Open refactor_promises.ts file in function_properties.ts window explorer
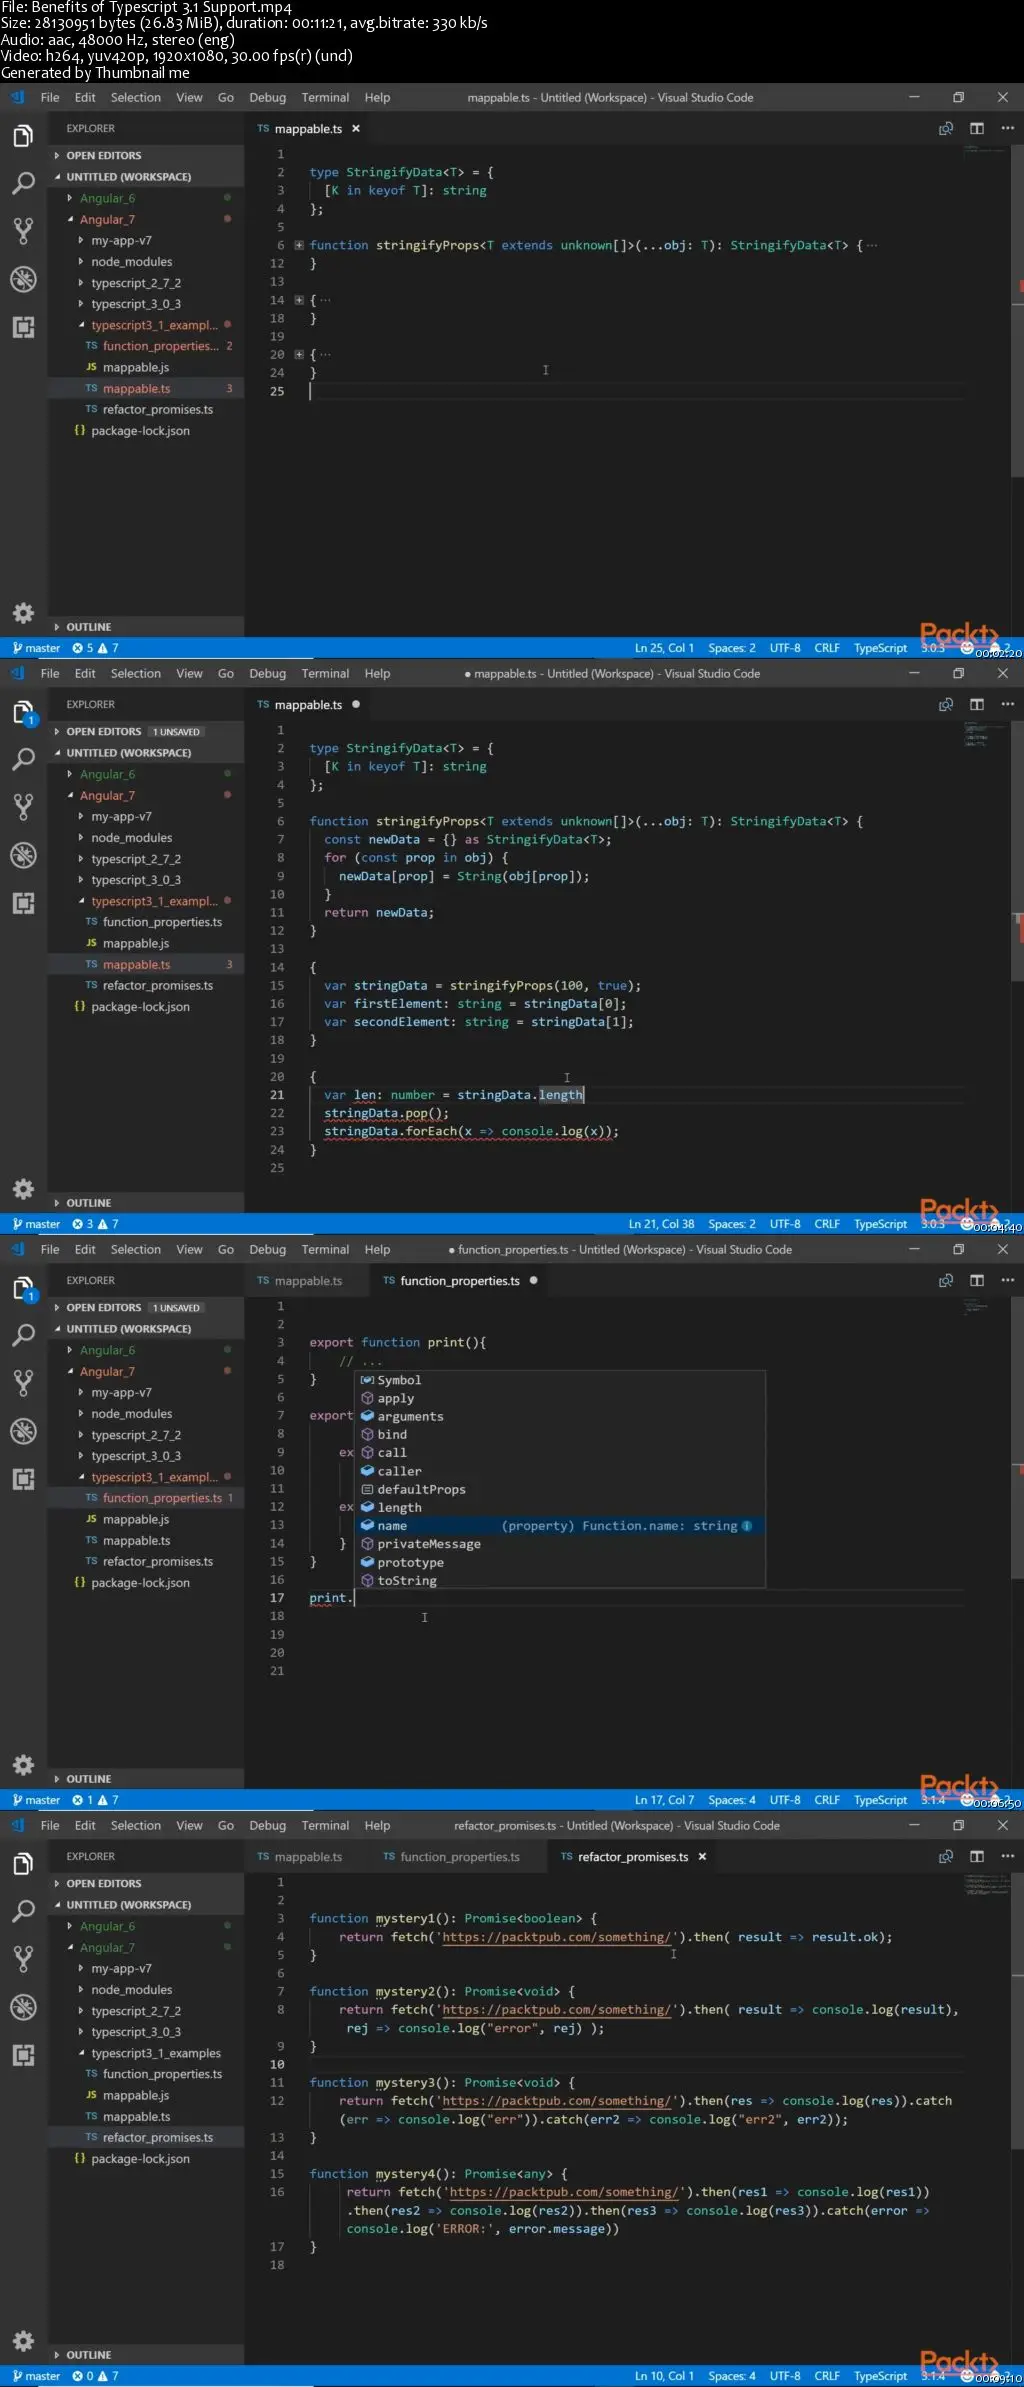The image size is (1024, 2387). 158,1562
